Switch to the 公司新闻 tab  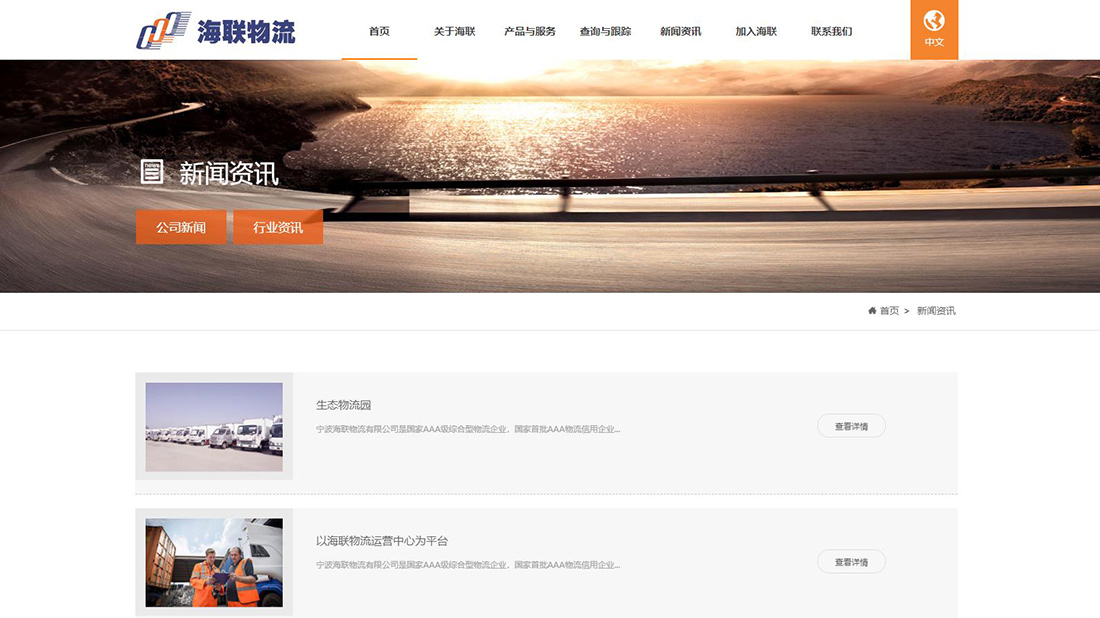click(181, 227)
